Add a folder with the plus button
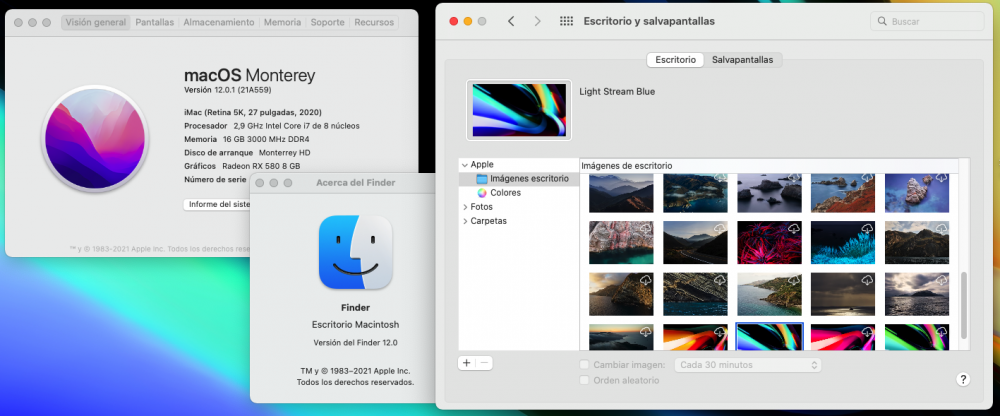Image resolution: width=1000 pixels, height=416 pixels. click(x=466, y=363)
